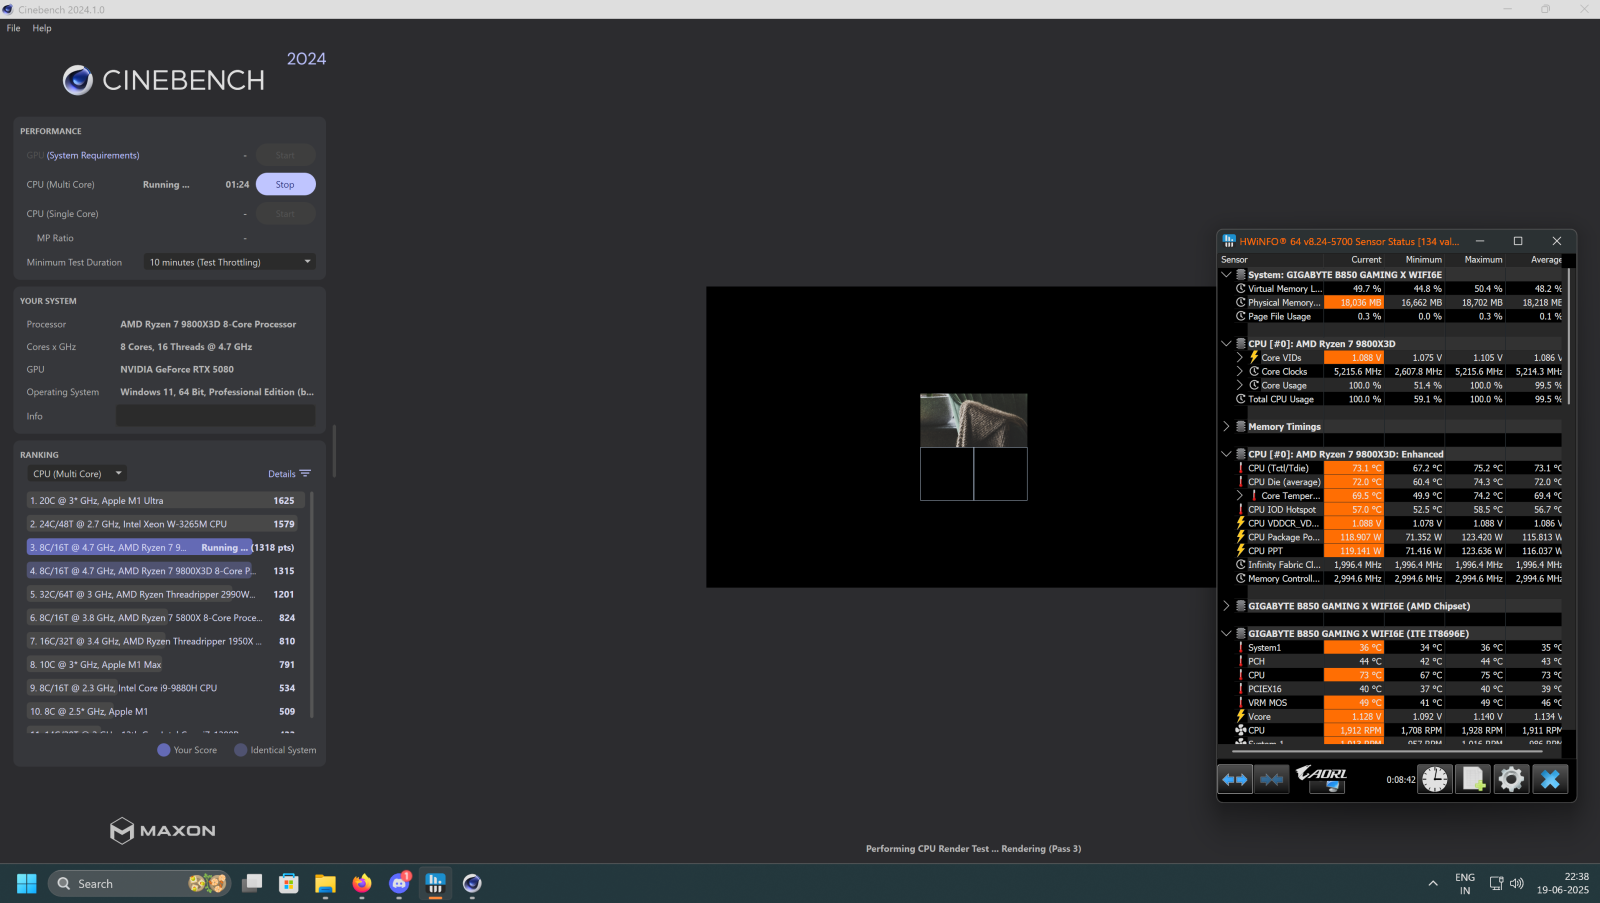Click the ranking list vertical scrollbar

pos(312,604)
